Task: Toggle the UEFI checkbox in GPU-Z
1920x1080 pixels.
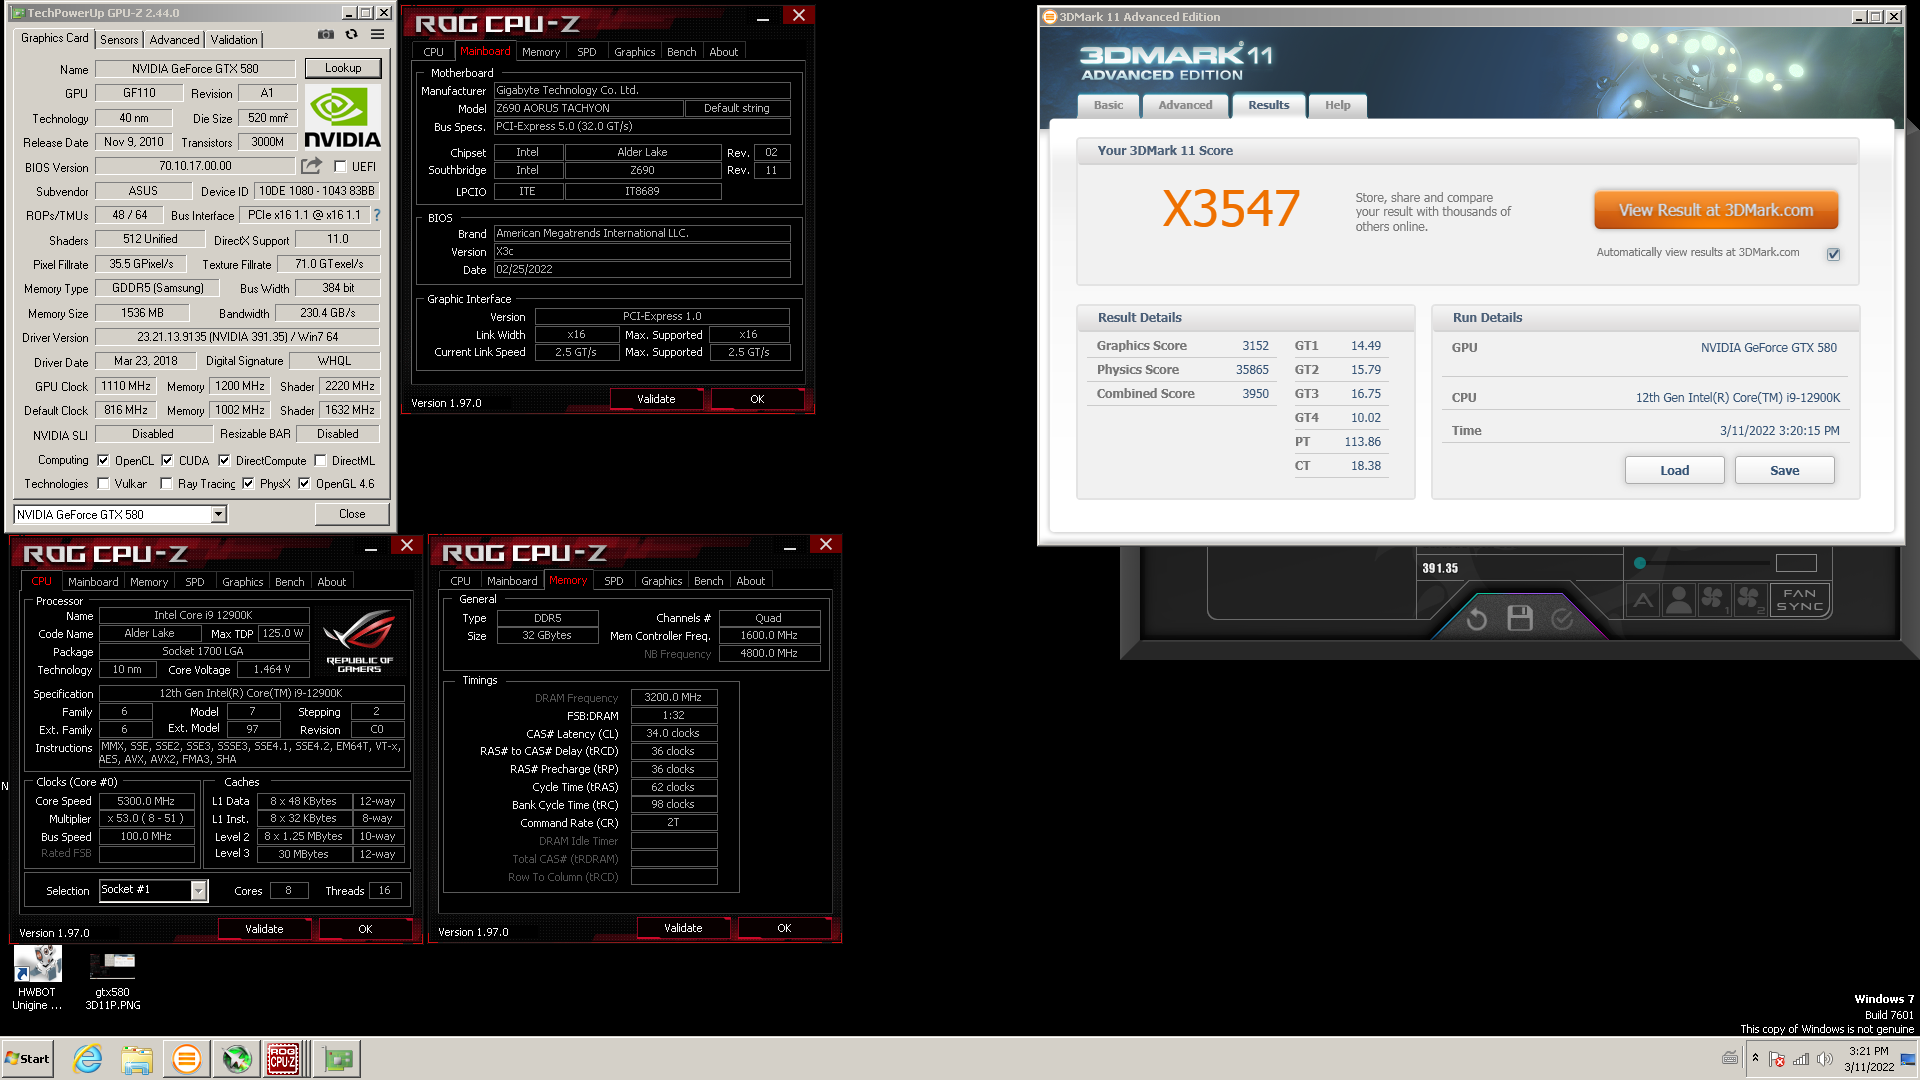Action: (340, 167)
